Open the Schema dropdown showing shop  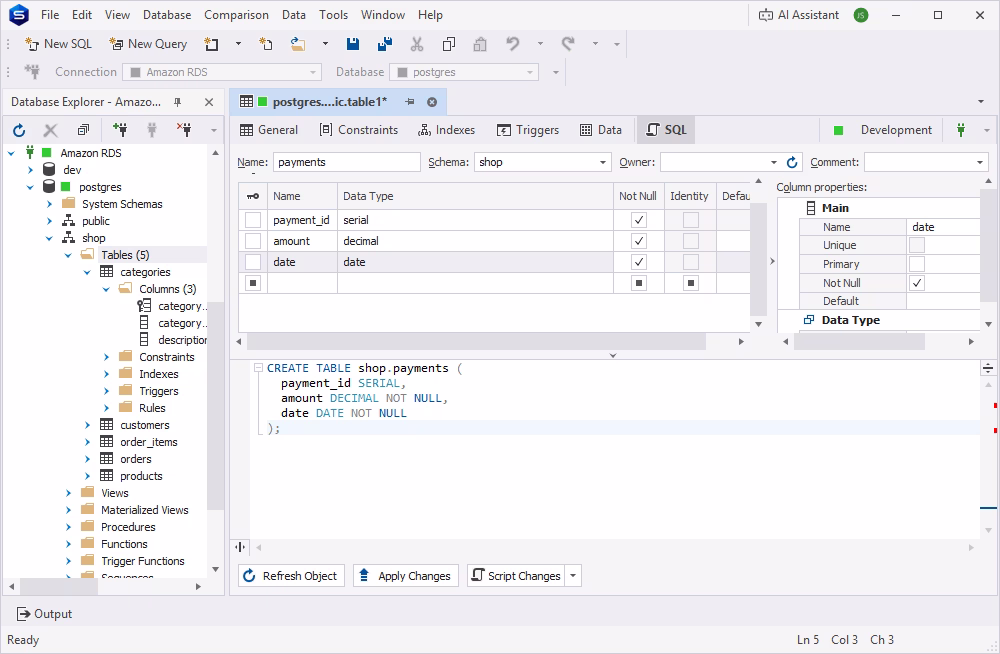coord(602,162)
